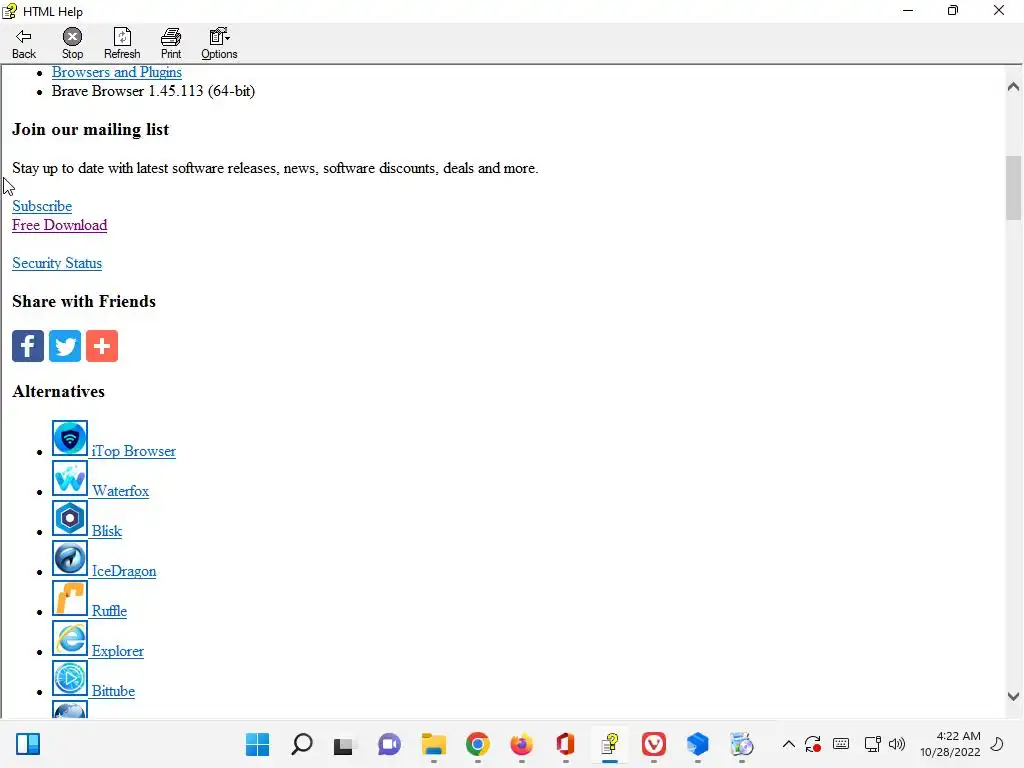
Task: Launch Google Chrome from taskbar
Action: pos(477,744)
